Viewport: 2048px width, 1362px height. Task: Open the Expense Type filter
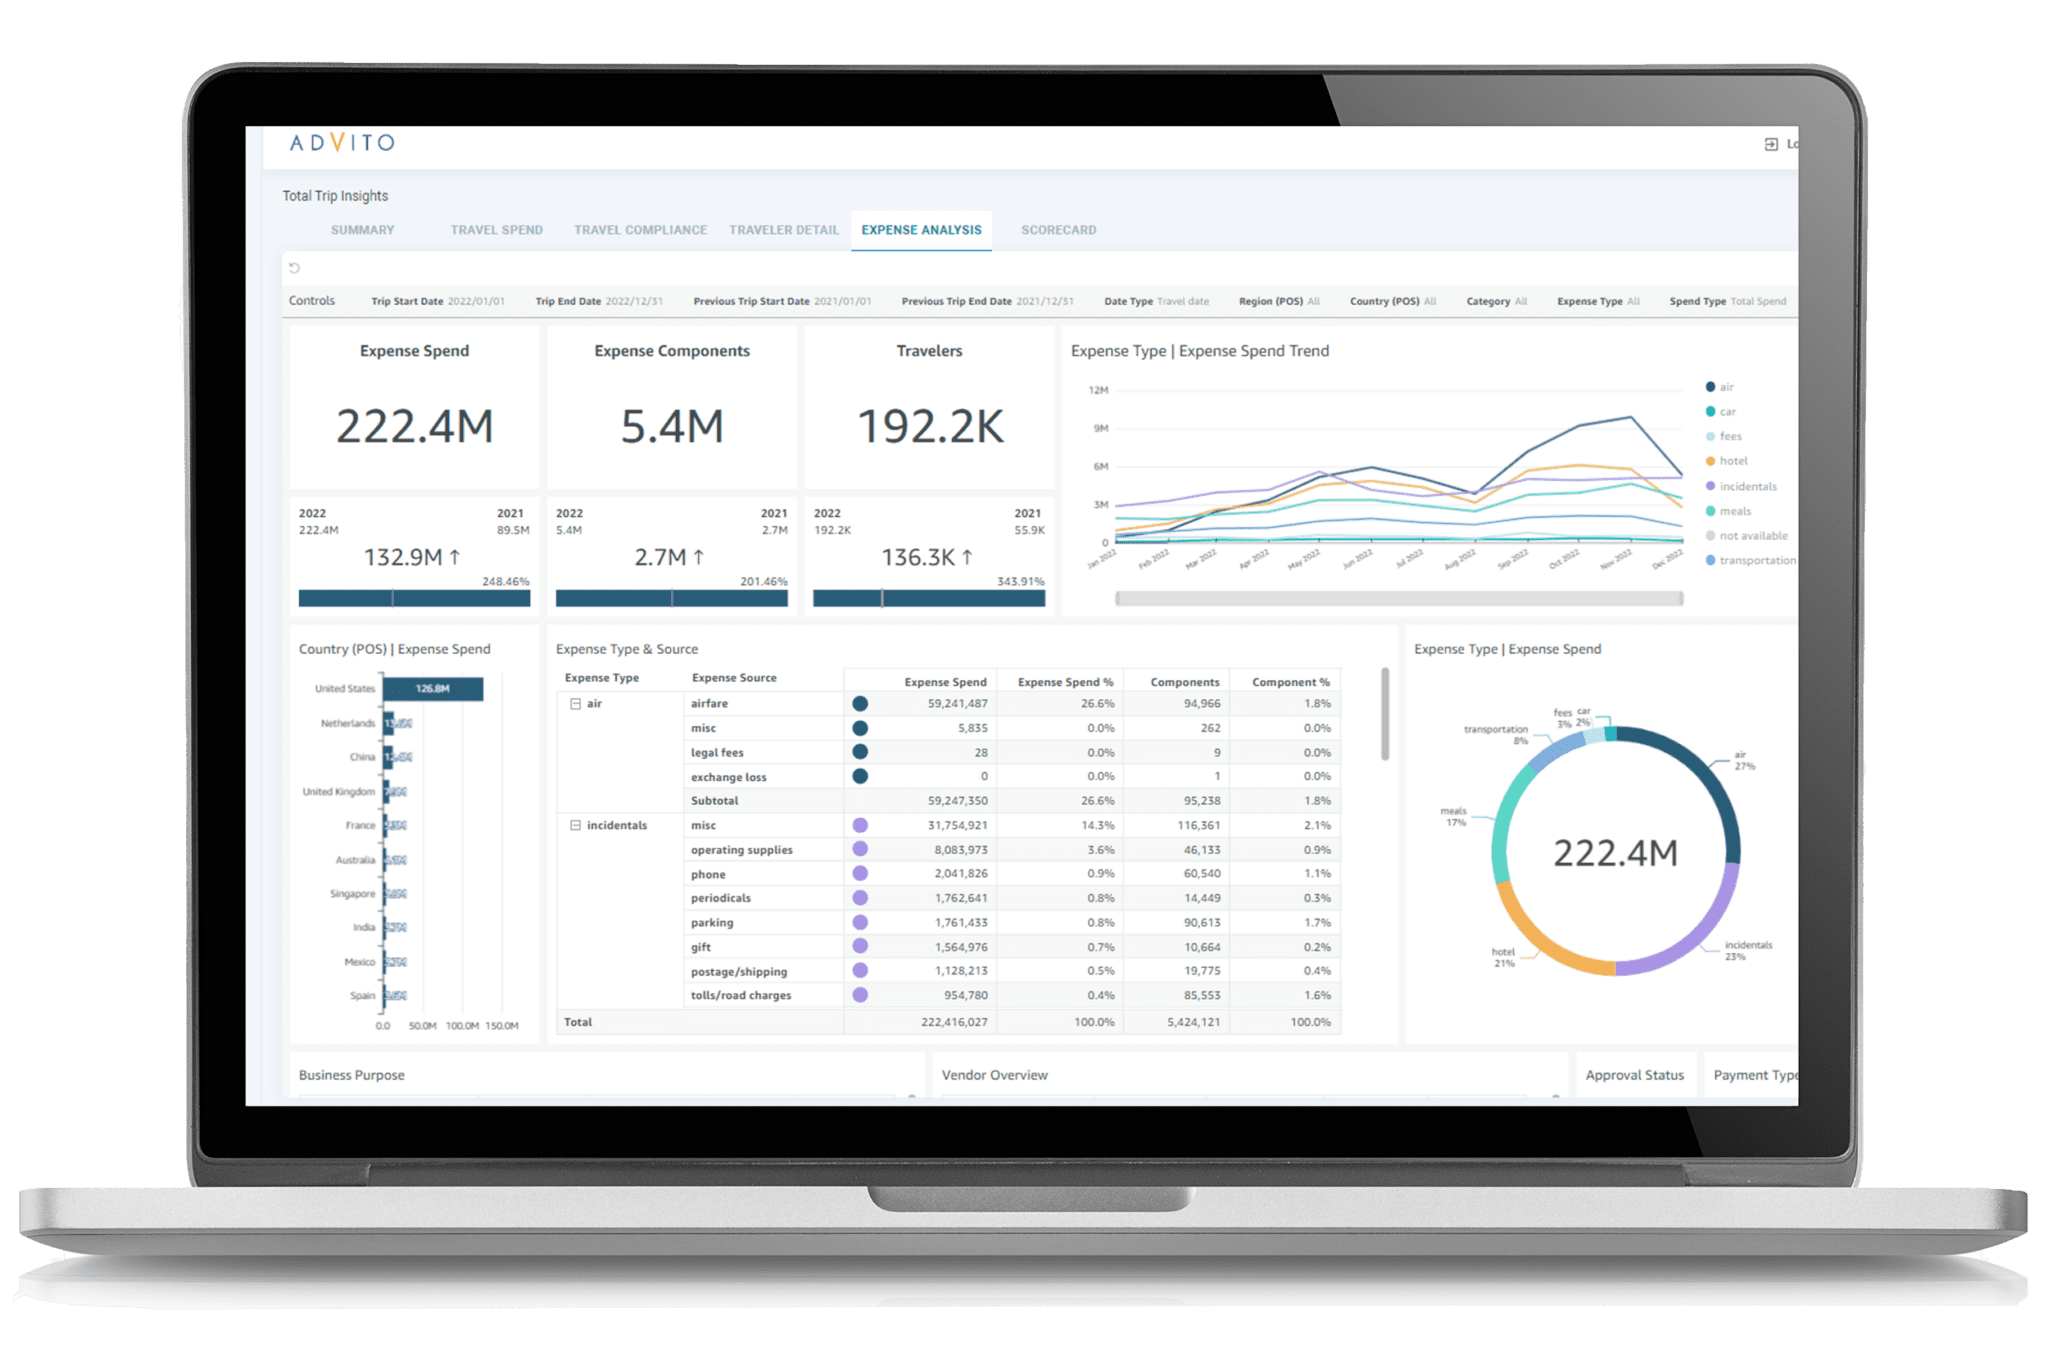[x=1598, y=301]
